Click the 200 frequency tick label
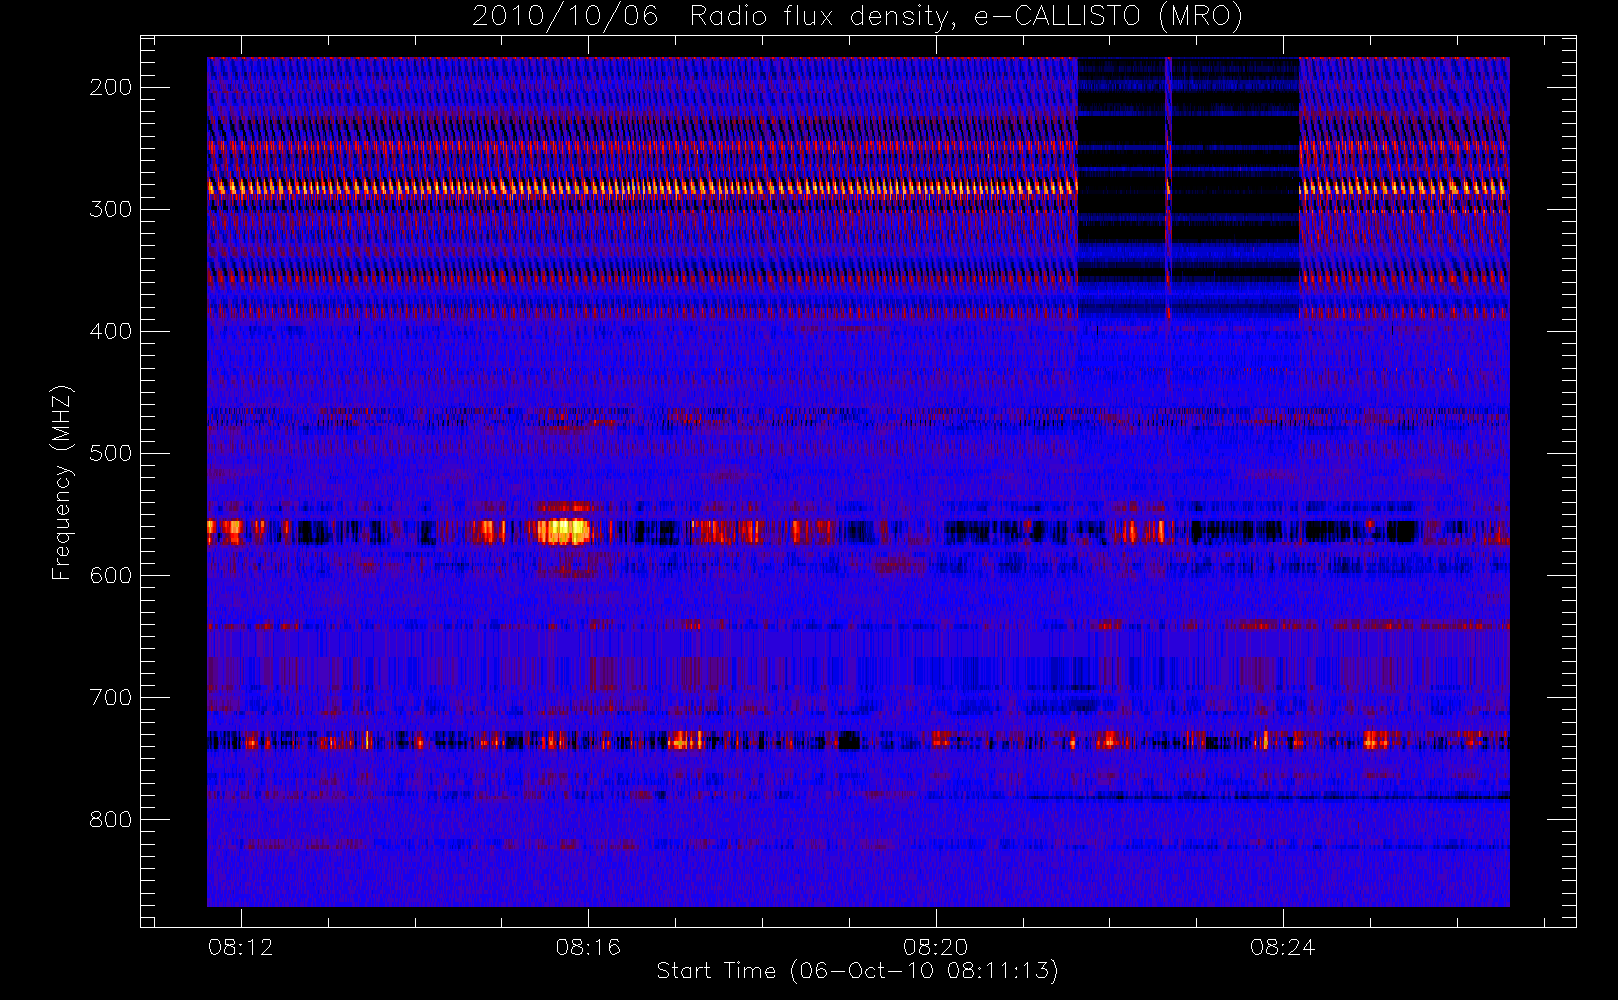The height and width of the screenshot is (1000, 1618). pyautogui.click(x=111, y=87)
